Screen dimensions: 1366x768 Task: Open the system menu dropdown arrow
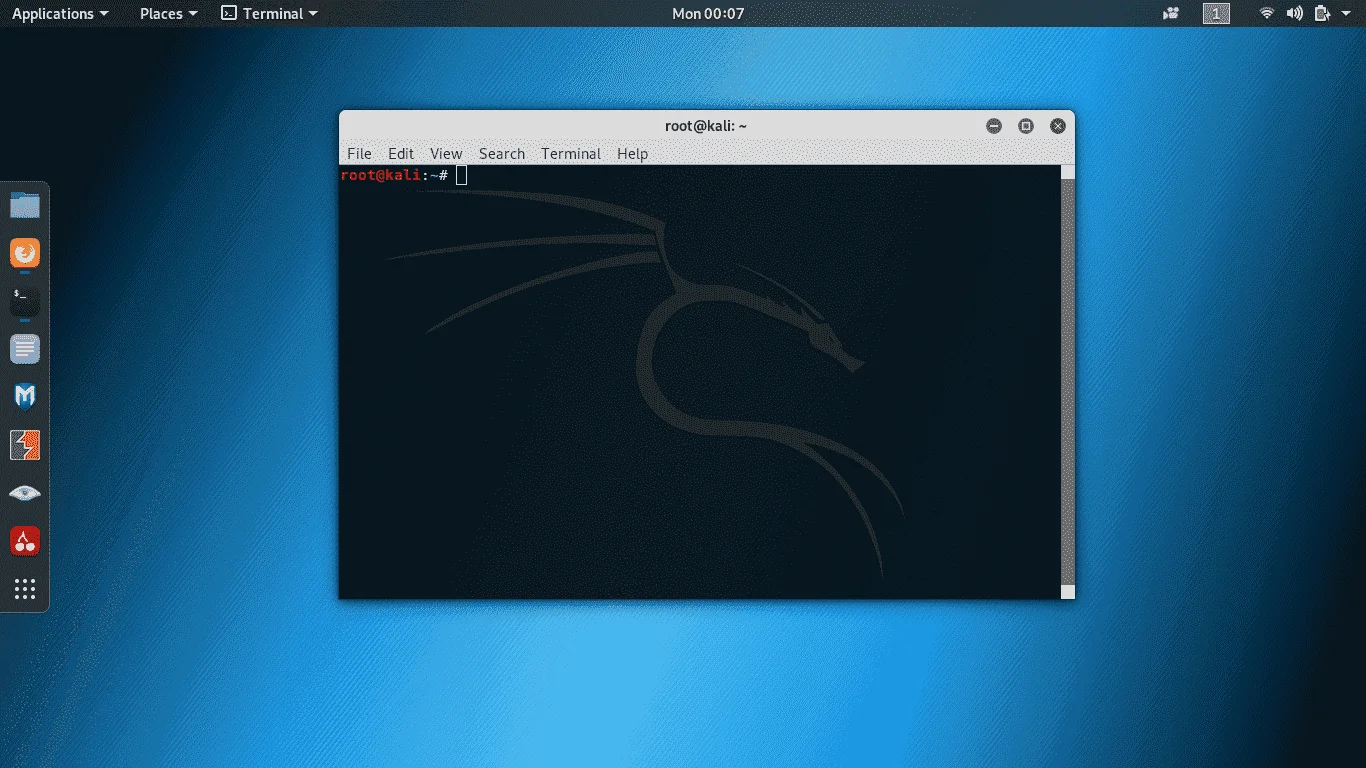point(1346,14)
